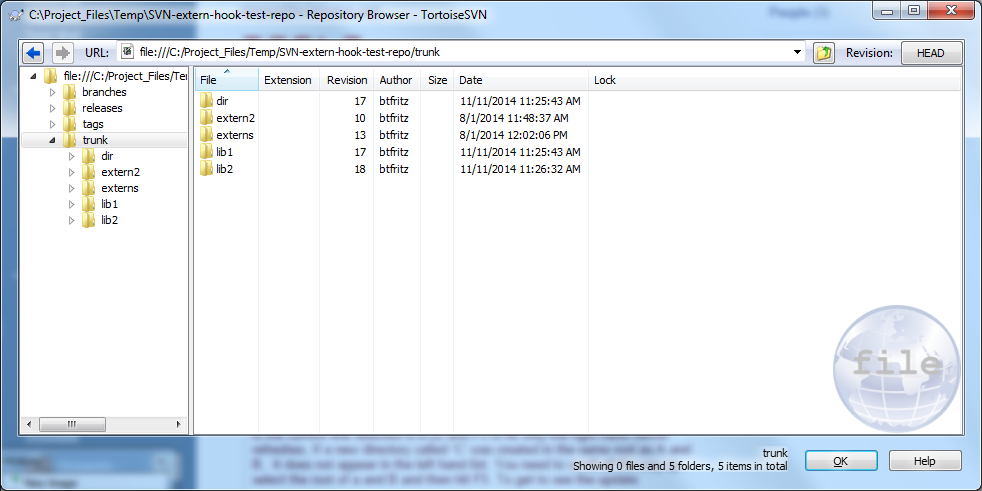The image size is (982, 491).
Task: Click the HEAD revision button
Action: (x=931, y=53)
